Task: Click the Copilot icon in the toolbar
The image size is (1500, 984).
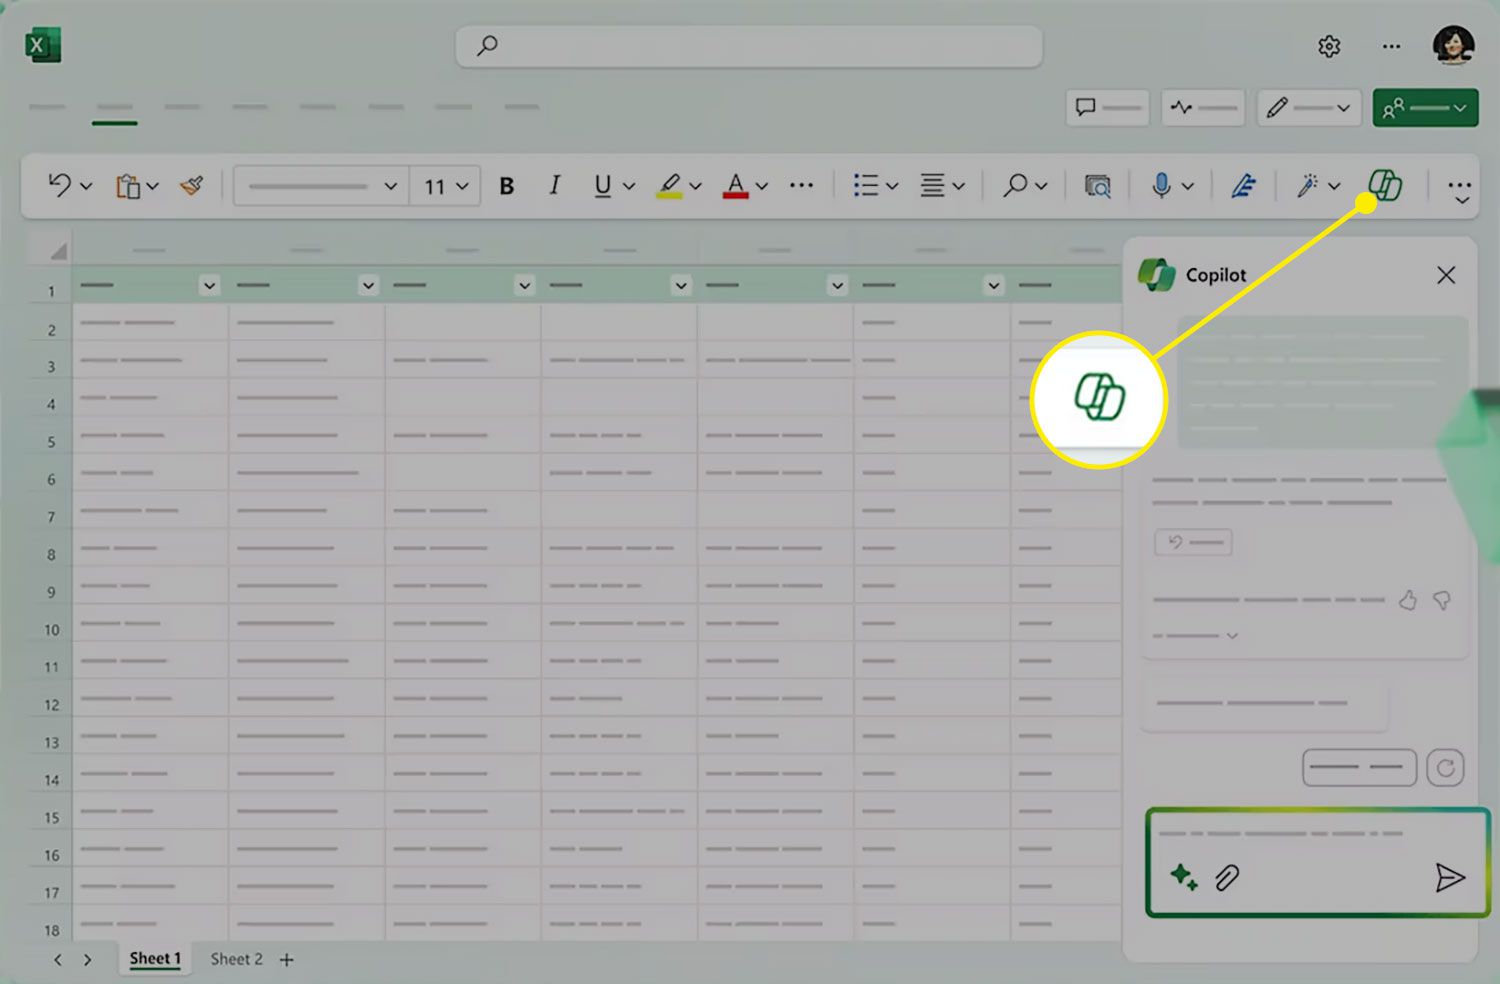Action: [x=1385, y=185]
